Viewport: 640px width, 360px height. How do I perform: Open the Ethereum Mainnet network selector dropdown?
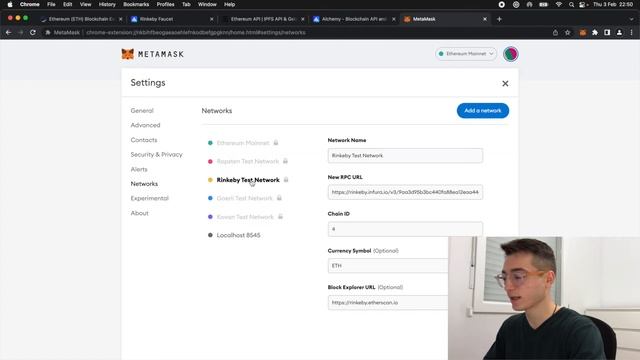466,53
